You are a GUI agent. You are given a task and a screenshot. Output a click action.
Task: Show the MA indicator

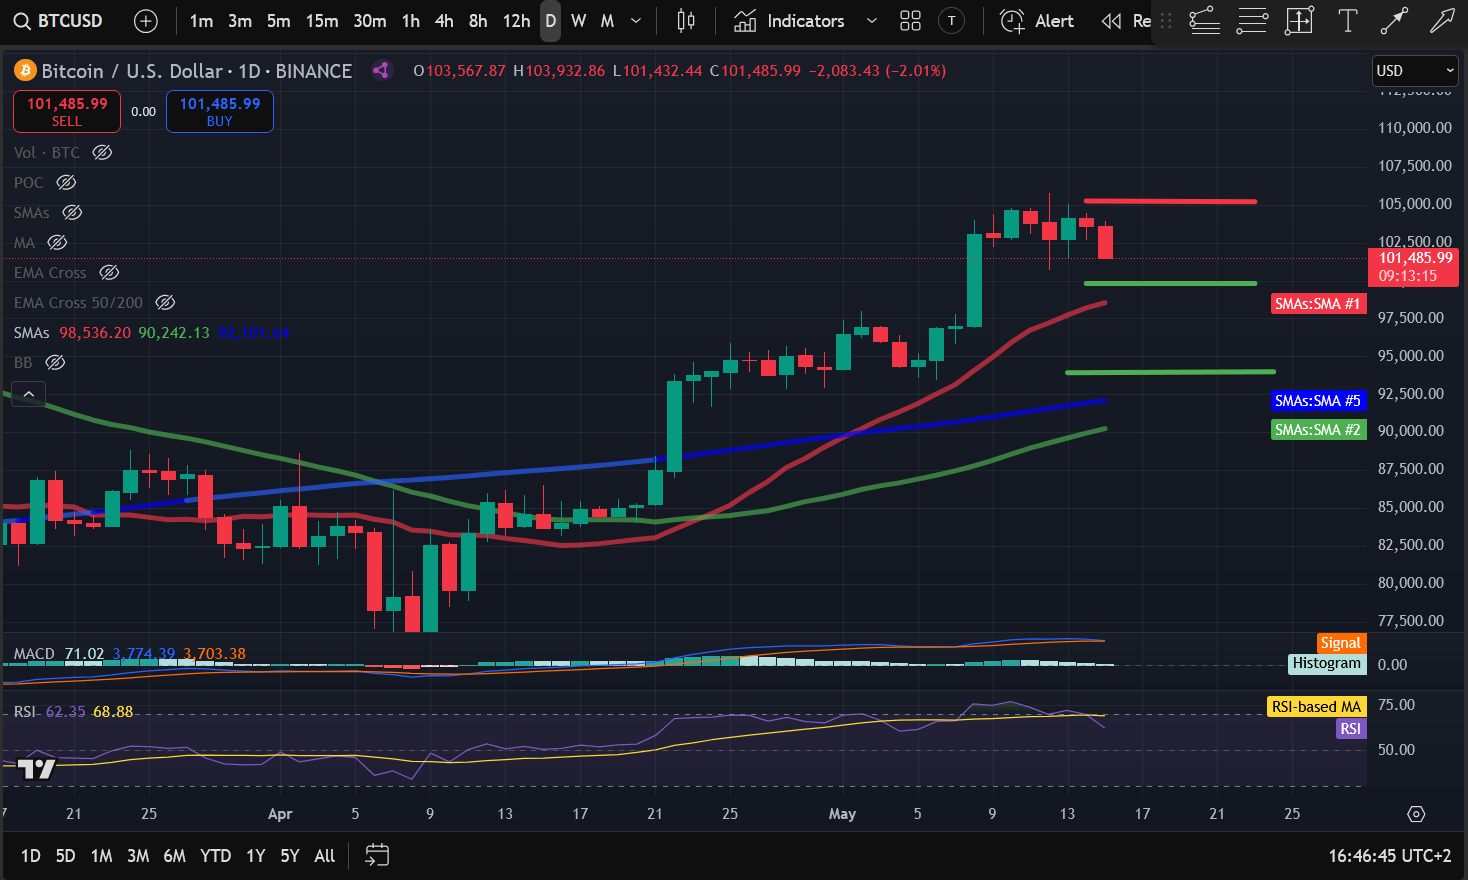coord(57,242)
